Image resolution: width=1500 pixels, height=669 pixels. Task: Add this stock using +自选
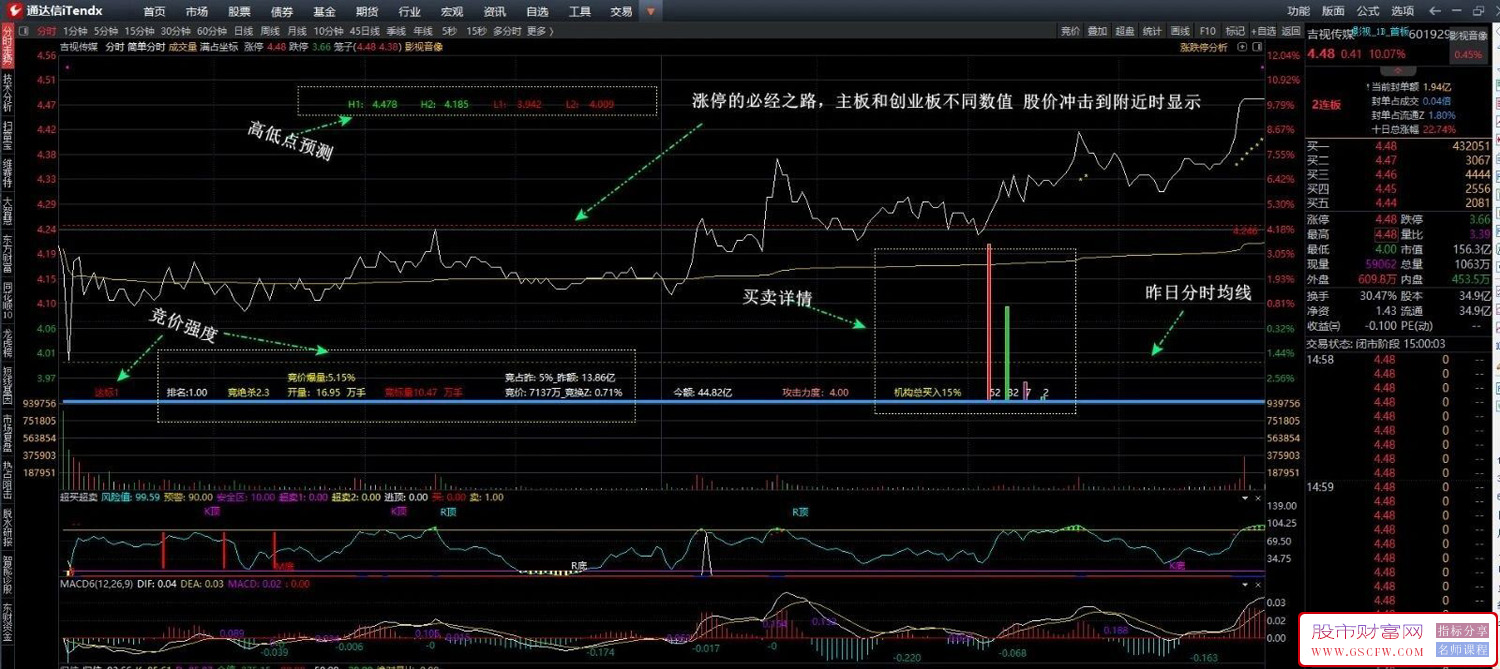[x=1262, y=31]
